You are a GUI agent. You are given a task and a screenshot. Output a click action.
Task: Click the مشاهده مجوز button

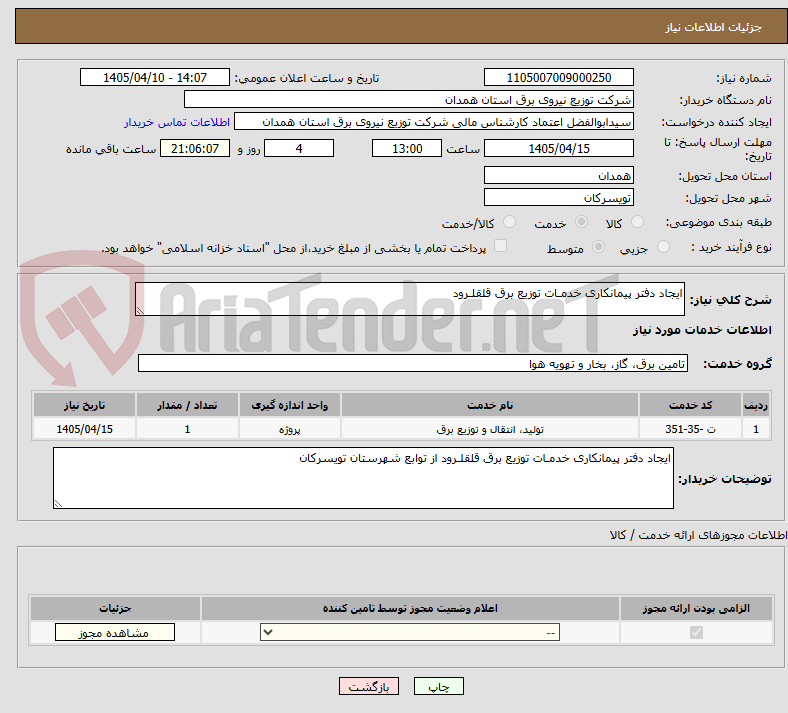(x=115, y=632)
